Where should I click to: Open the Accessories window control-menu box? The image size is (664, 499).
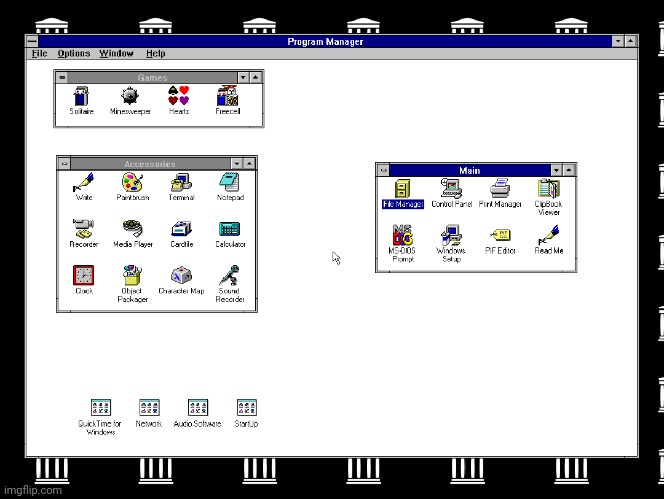[x=64, y=164]
